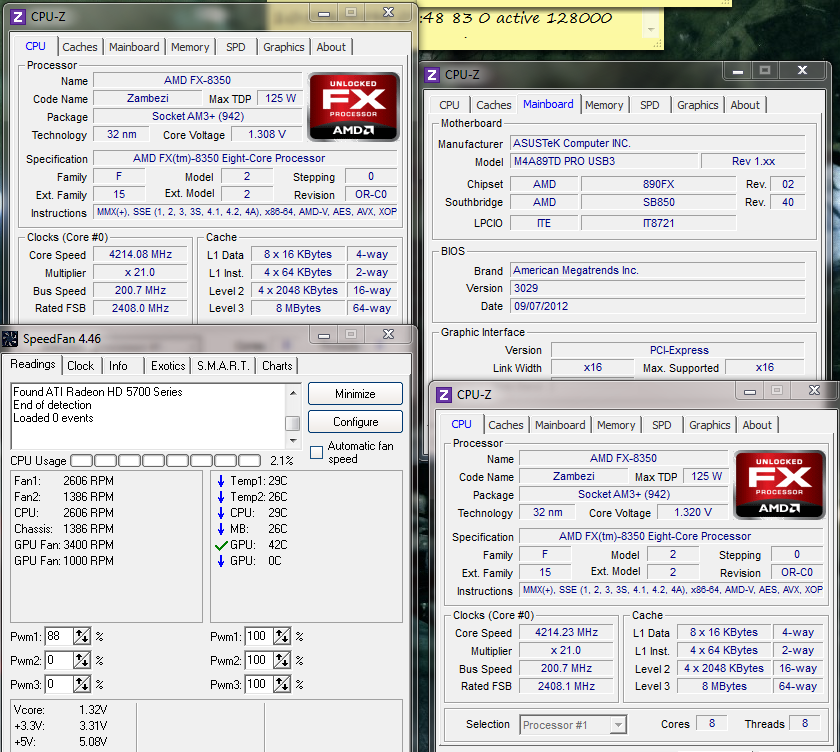Click the sticky note text "48 83 0 active 128000"
Viewport: 840px width, 752px height.
[x=517, y=18]
